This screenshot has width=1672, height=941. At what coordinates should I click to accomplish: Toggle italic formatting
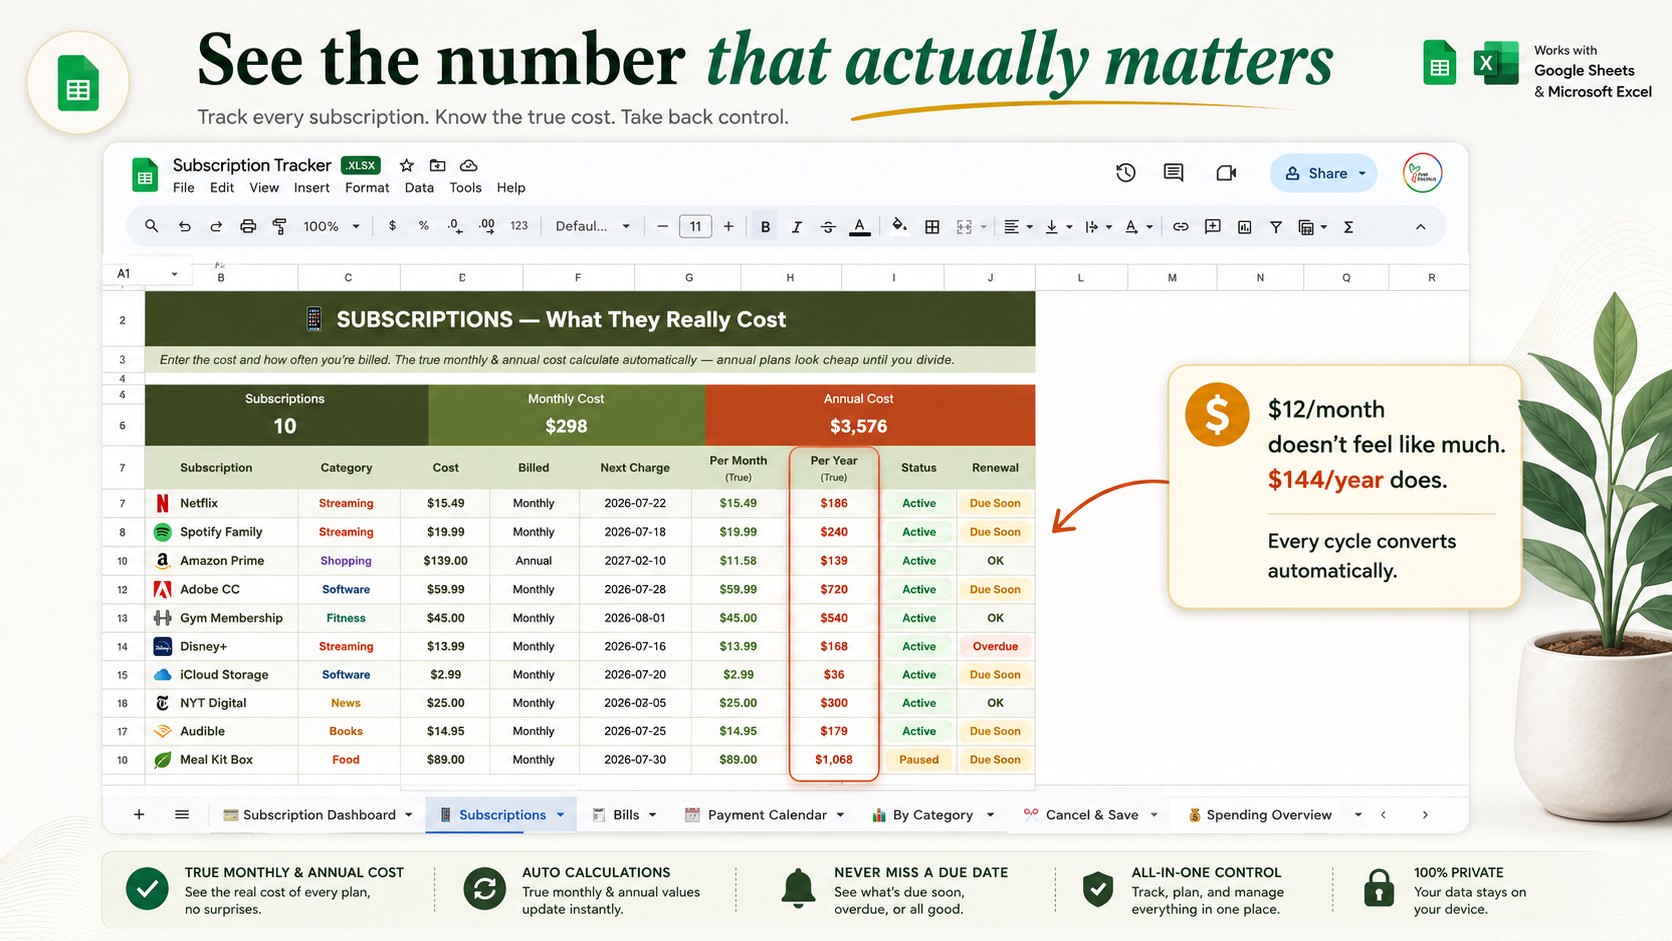797,227
